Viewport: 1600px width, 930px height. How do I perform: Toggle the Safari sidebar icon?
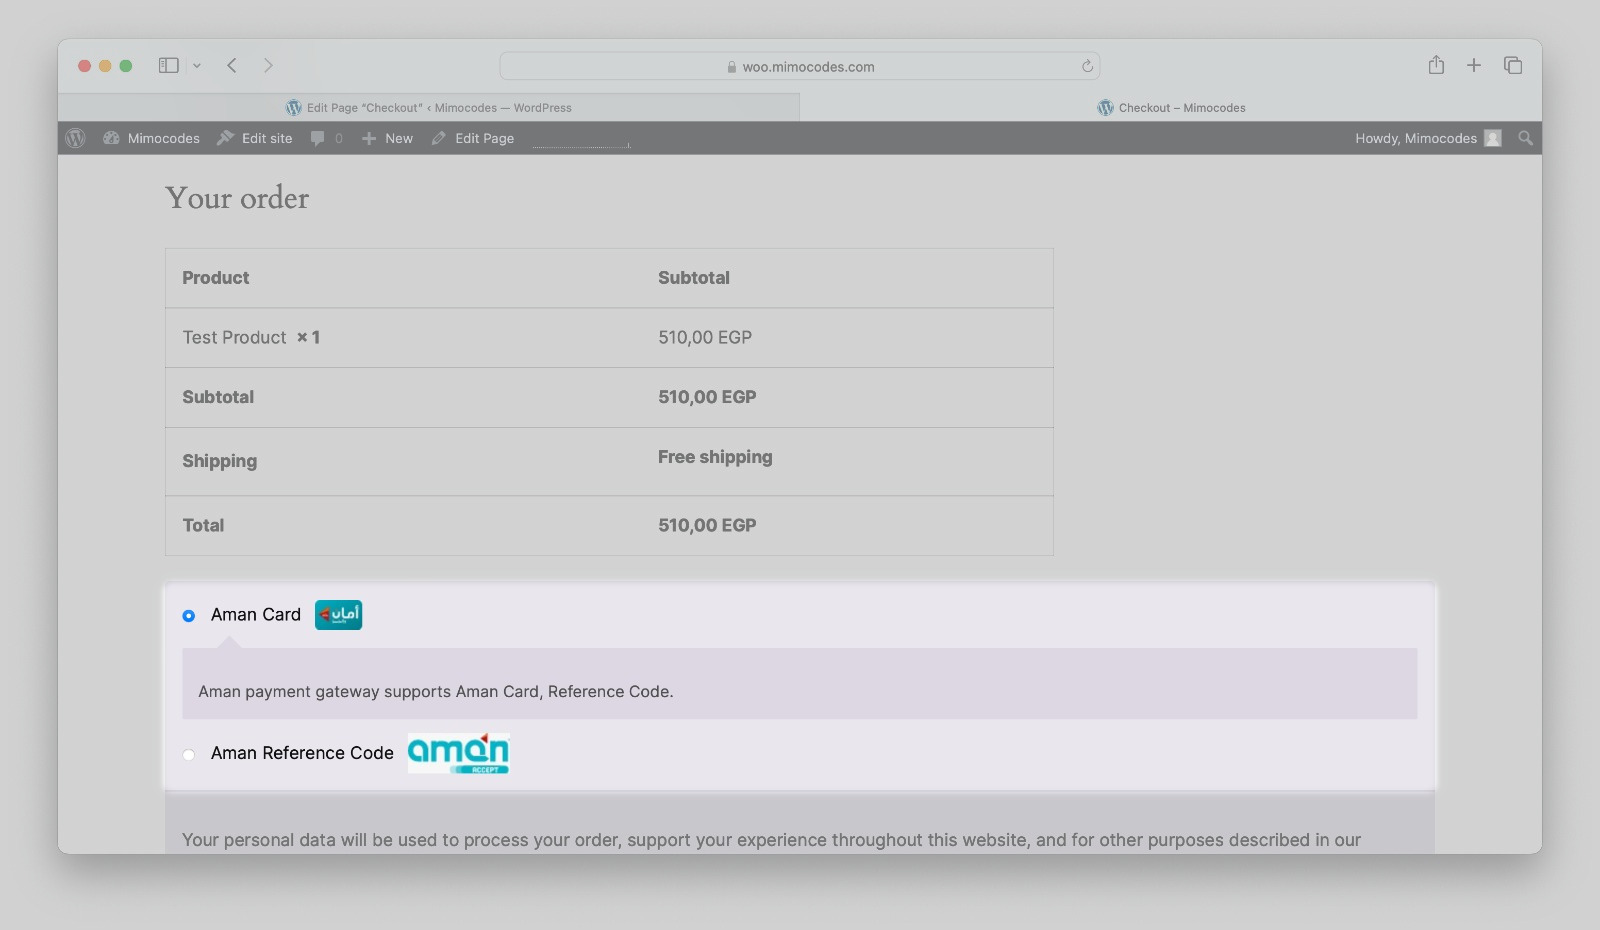(x=167, y=65)
